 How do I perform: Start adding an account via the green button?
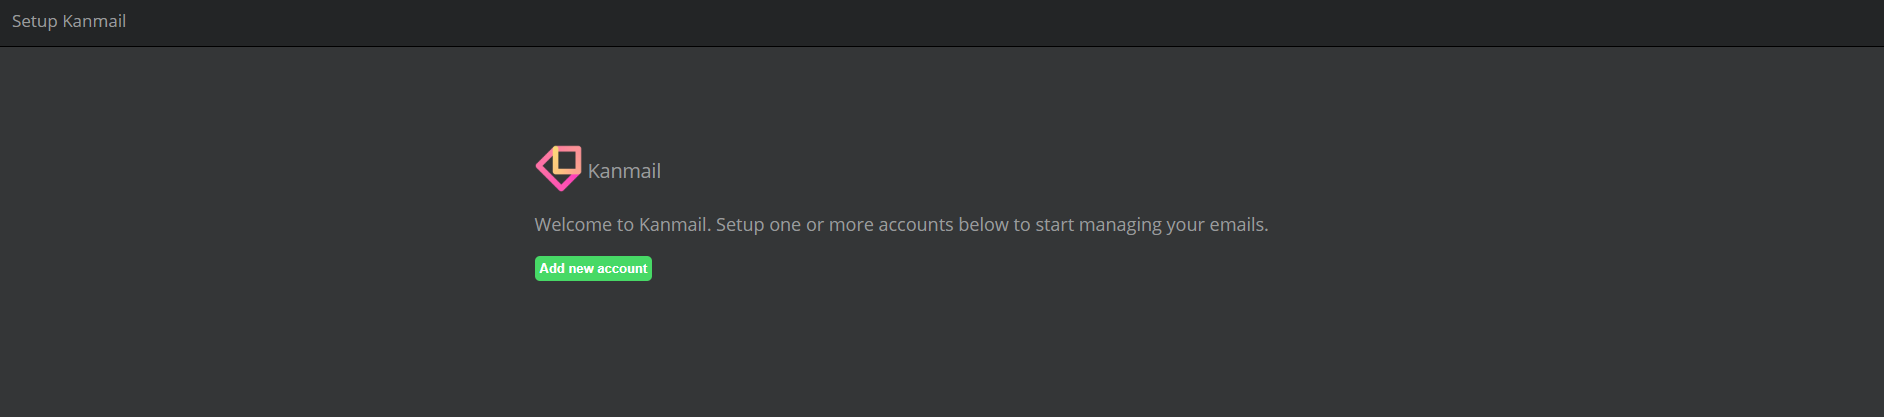[593, 268]
